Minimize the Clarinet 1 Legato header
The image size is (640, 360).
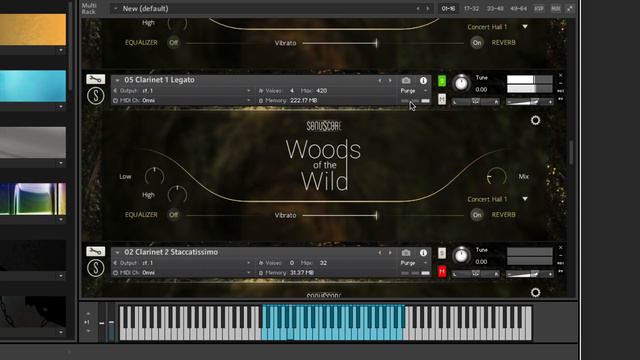pos(560,83)
